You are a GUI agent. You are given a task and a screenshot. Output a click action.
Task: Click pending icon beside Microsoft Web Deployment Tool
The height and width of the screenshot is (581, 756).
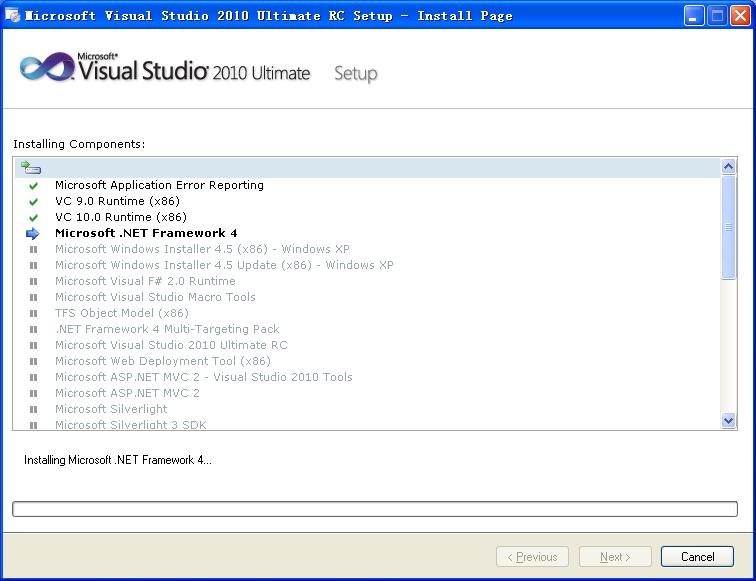(x=33, y=361)
